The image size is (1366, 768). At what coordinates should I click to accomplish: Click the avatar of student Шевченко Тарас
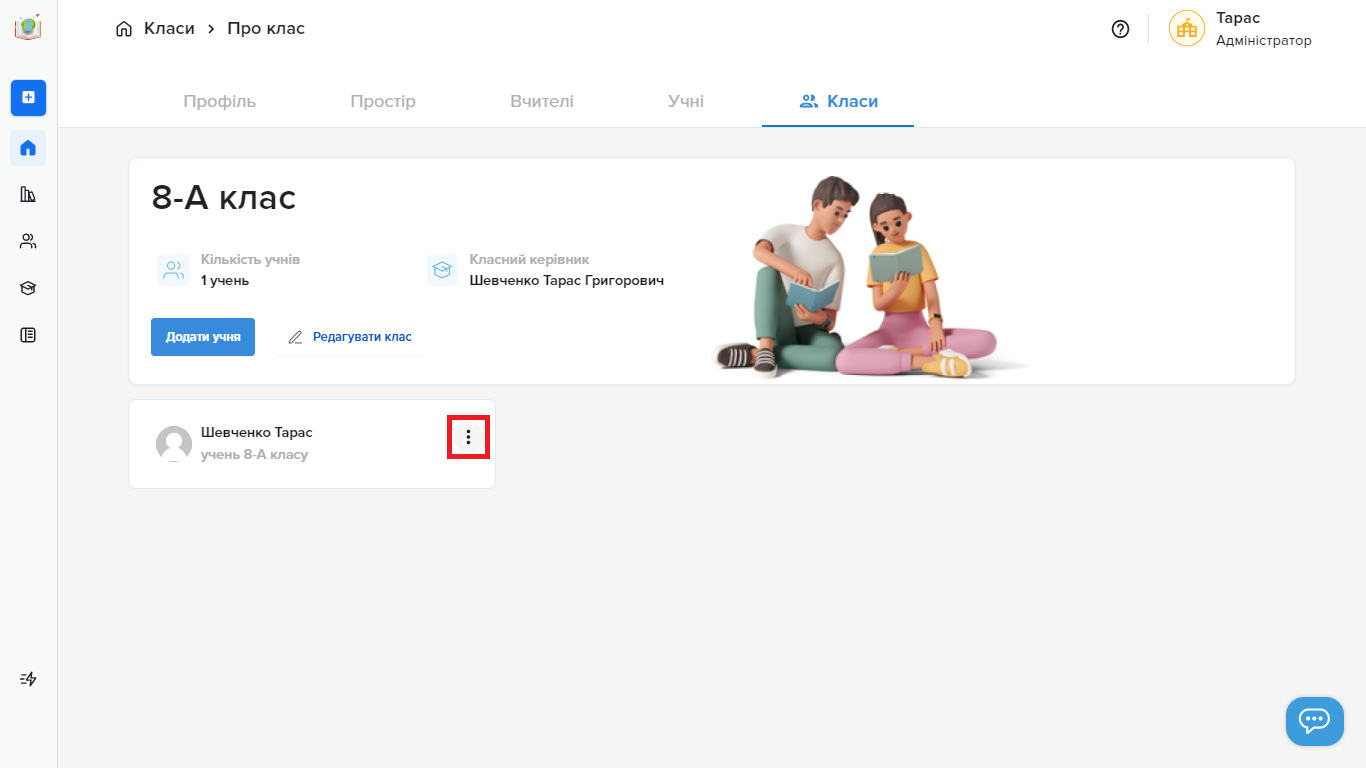pos(174,444)
